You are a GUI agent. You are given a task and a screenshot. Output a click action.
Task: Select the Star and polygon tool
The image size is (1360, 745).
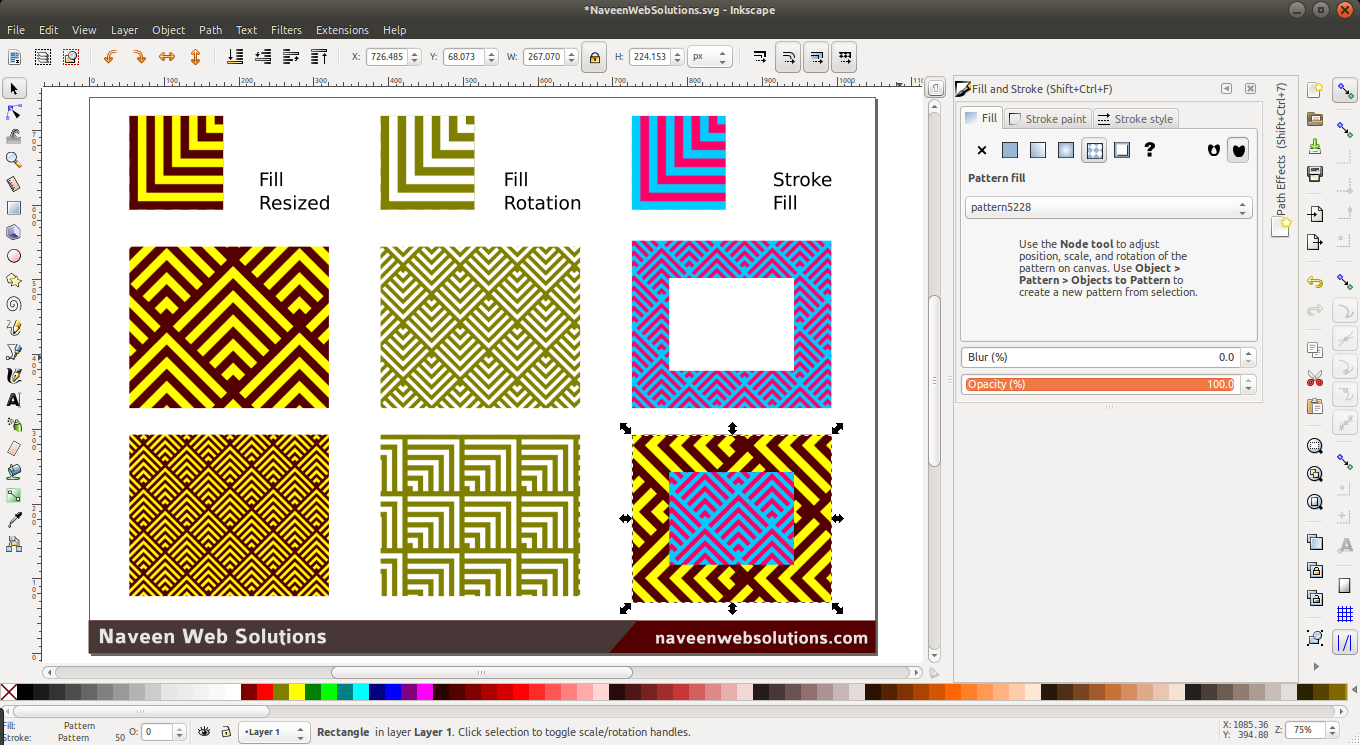14,280
